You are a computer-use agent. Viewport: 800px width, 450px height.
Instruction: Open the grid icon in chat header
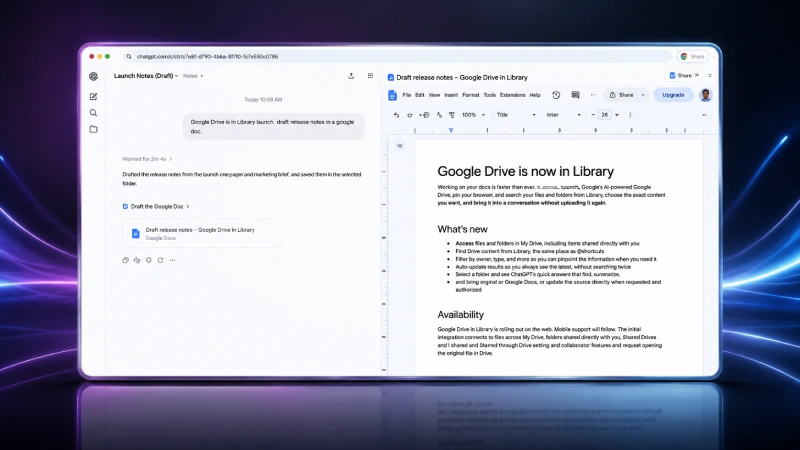pyautogui.click(x=370, y=76)
